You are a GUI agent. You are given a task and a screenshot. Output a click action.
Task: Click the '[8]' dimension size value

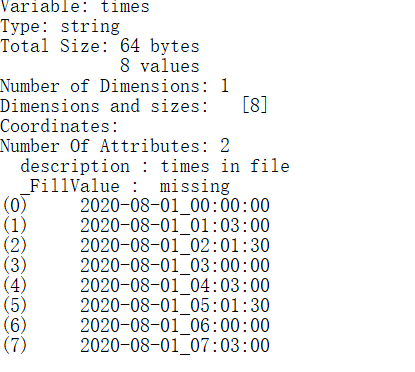click(x=255, y=105)
